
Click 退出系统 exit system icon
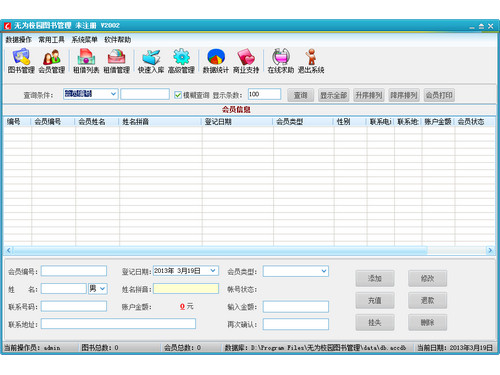[311, 61]
